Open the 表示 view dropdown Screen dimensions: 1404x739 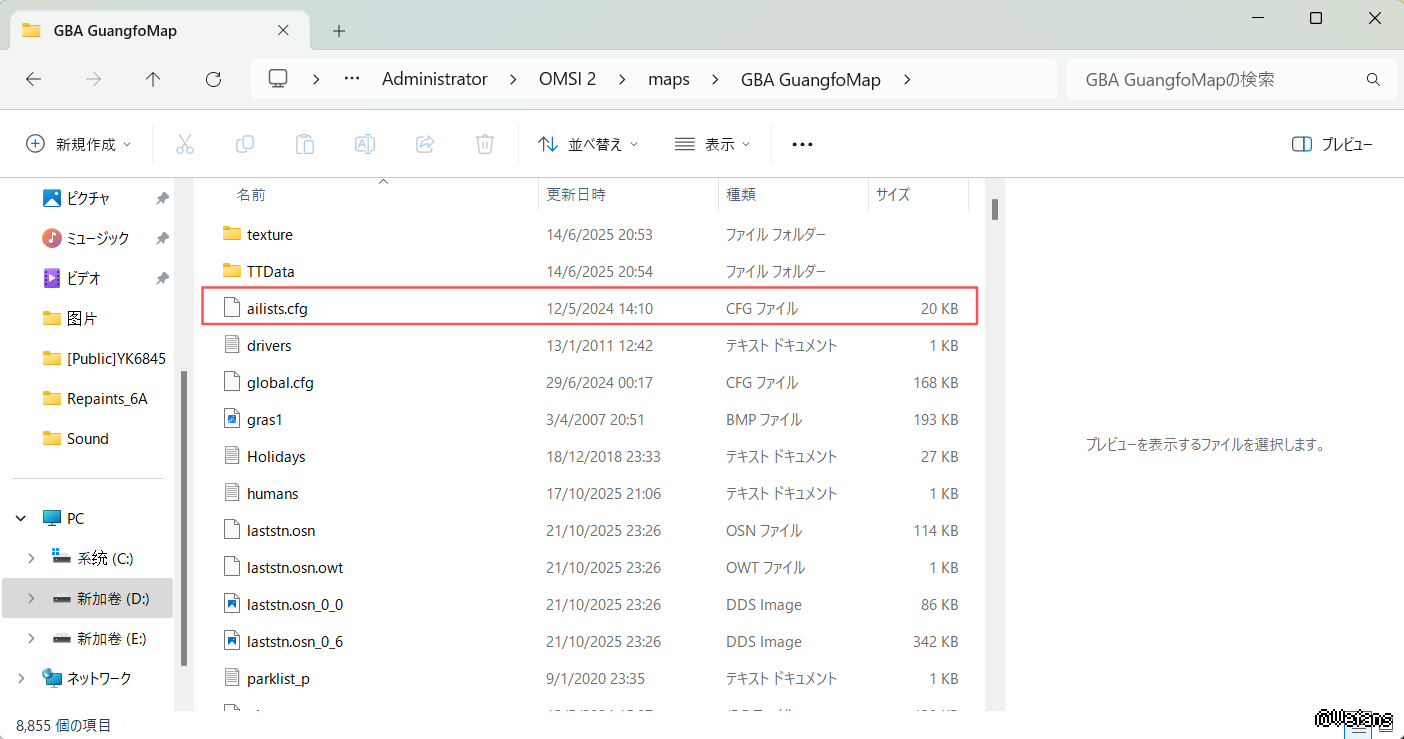(x=712, y=144)
